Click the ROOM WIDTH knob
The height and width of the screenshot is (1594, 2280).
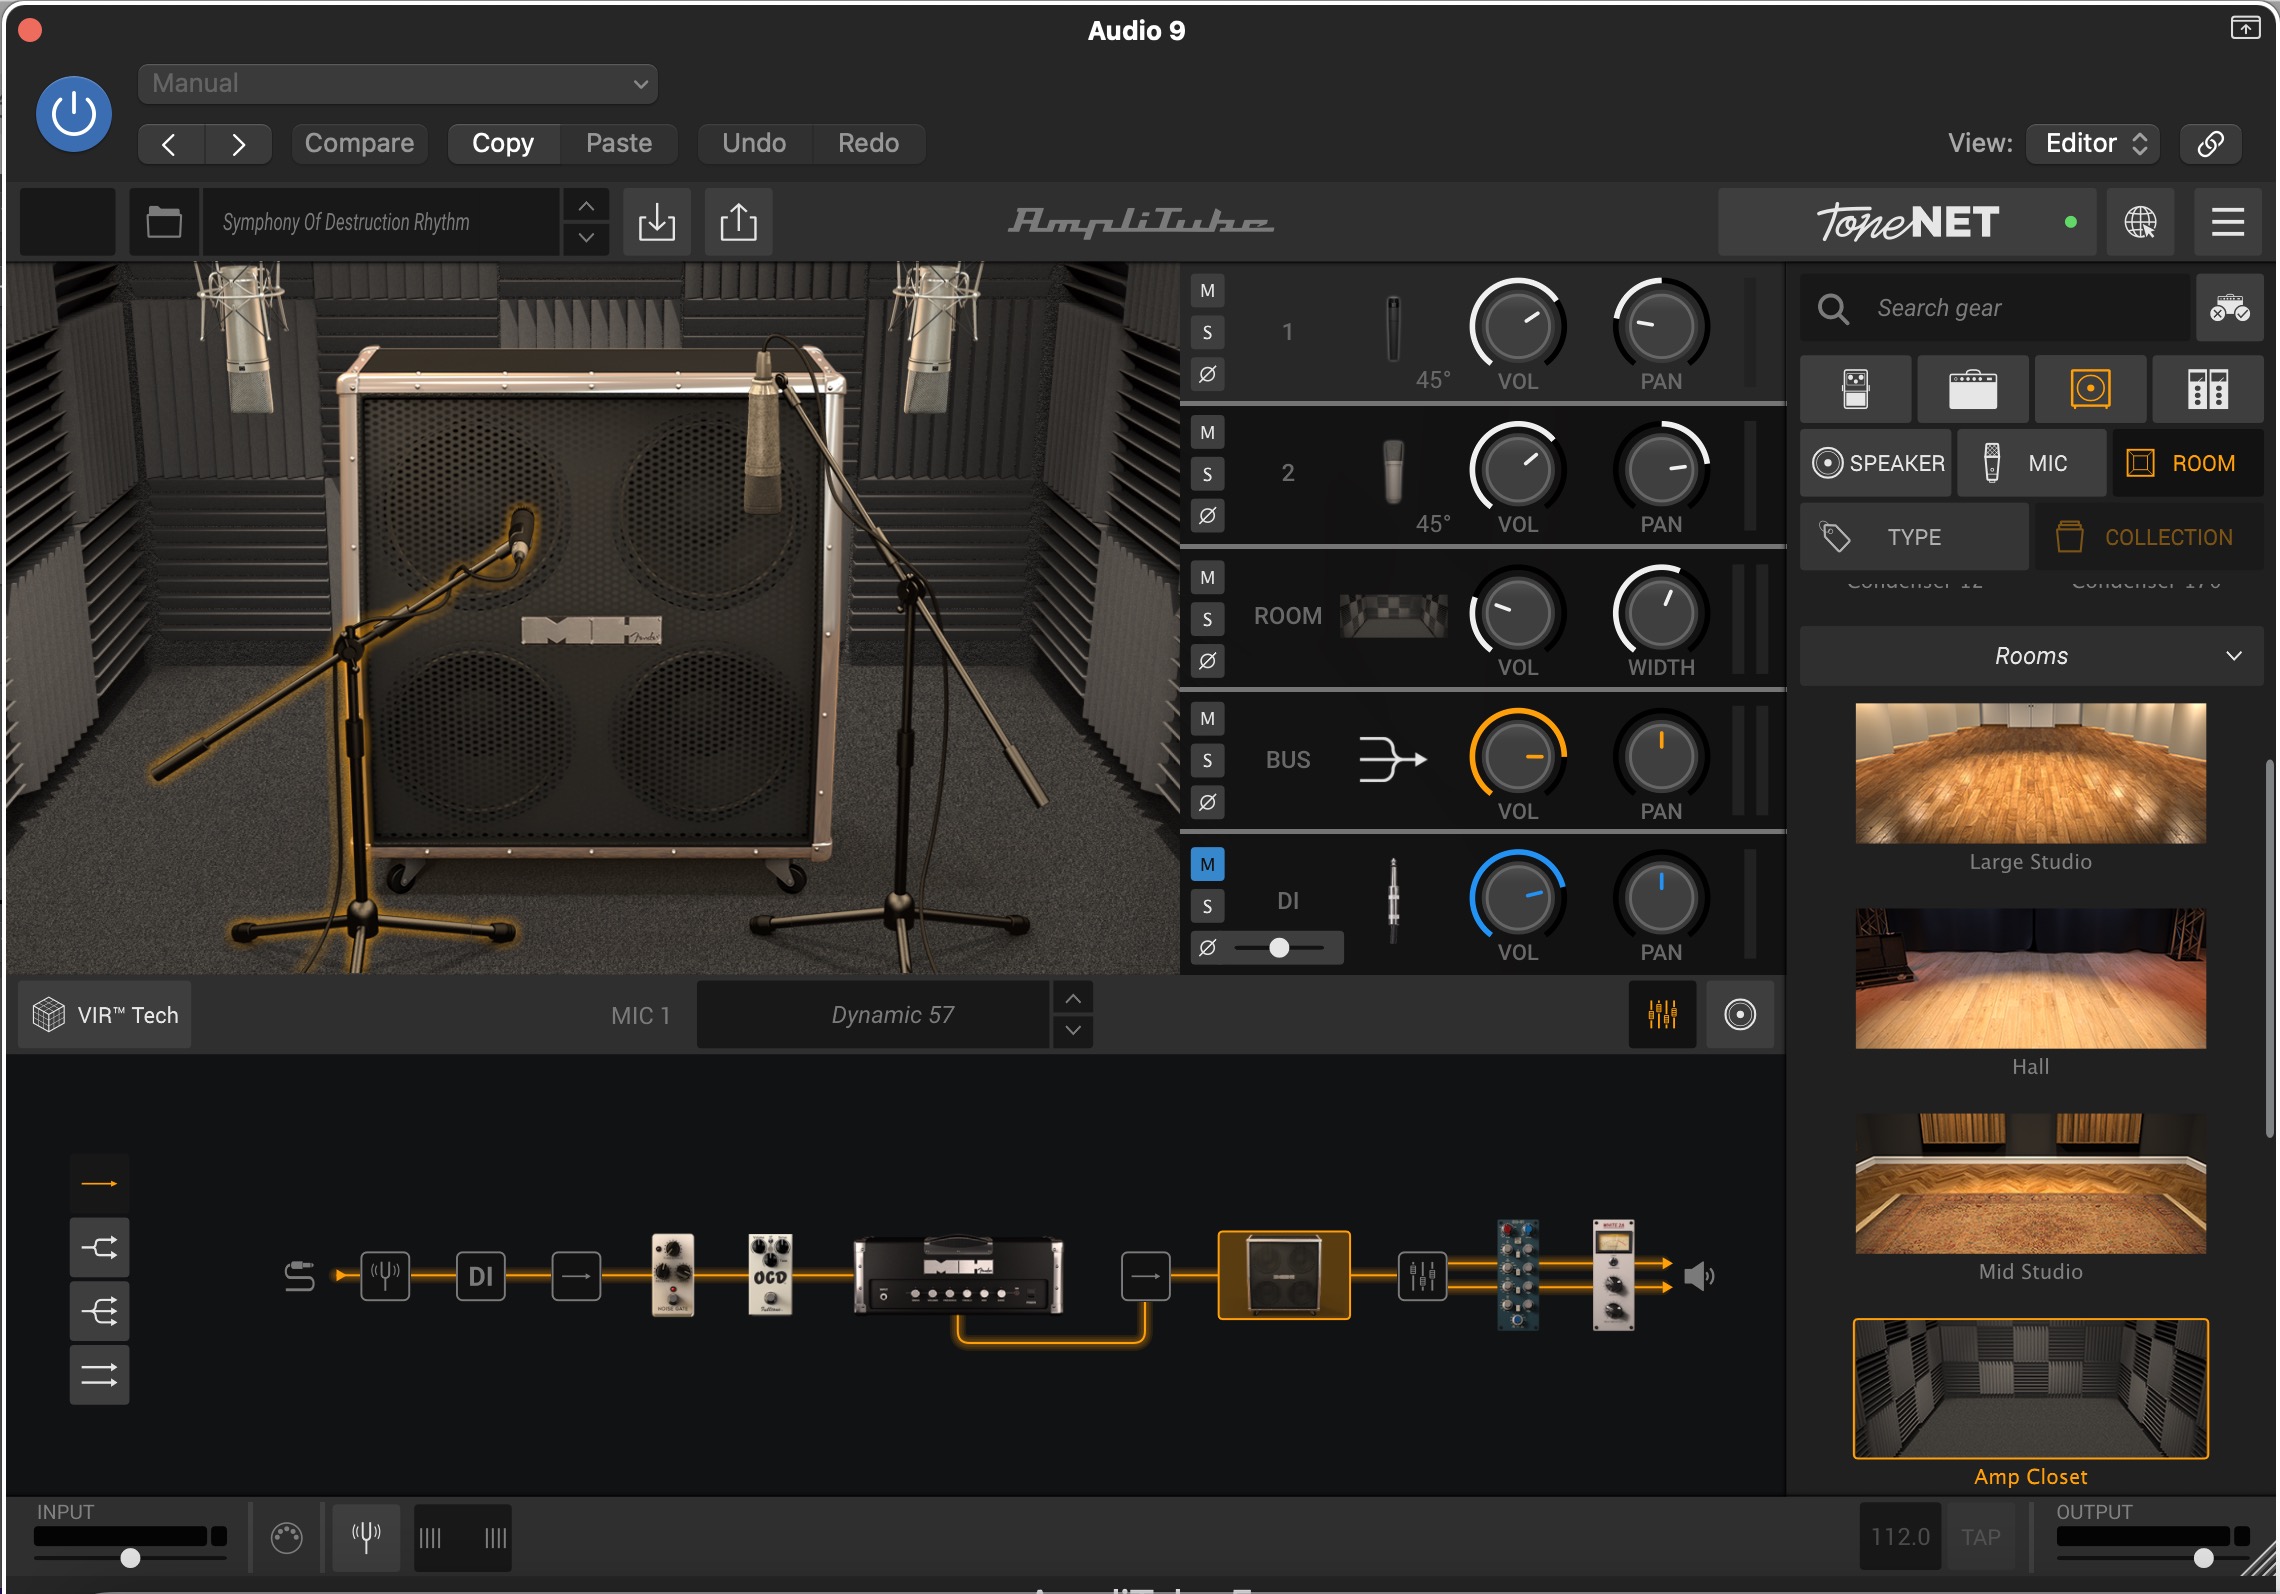1660,613
